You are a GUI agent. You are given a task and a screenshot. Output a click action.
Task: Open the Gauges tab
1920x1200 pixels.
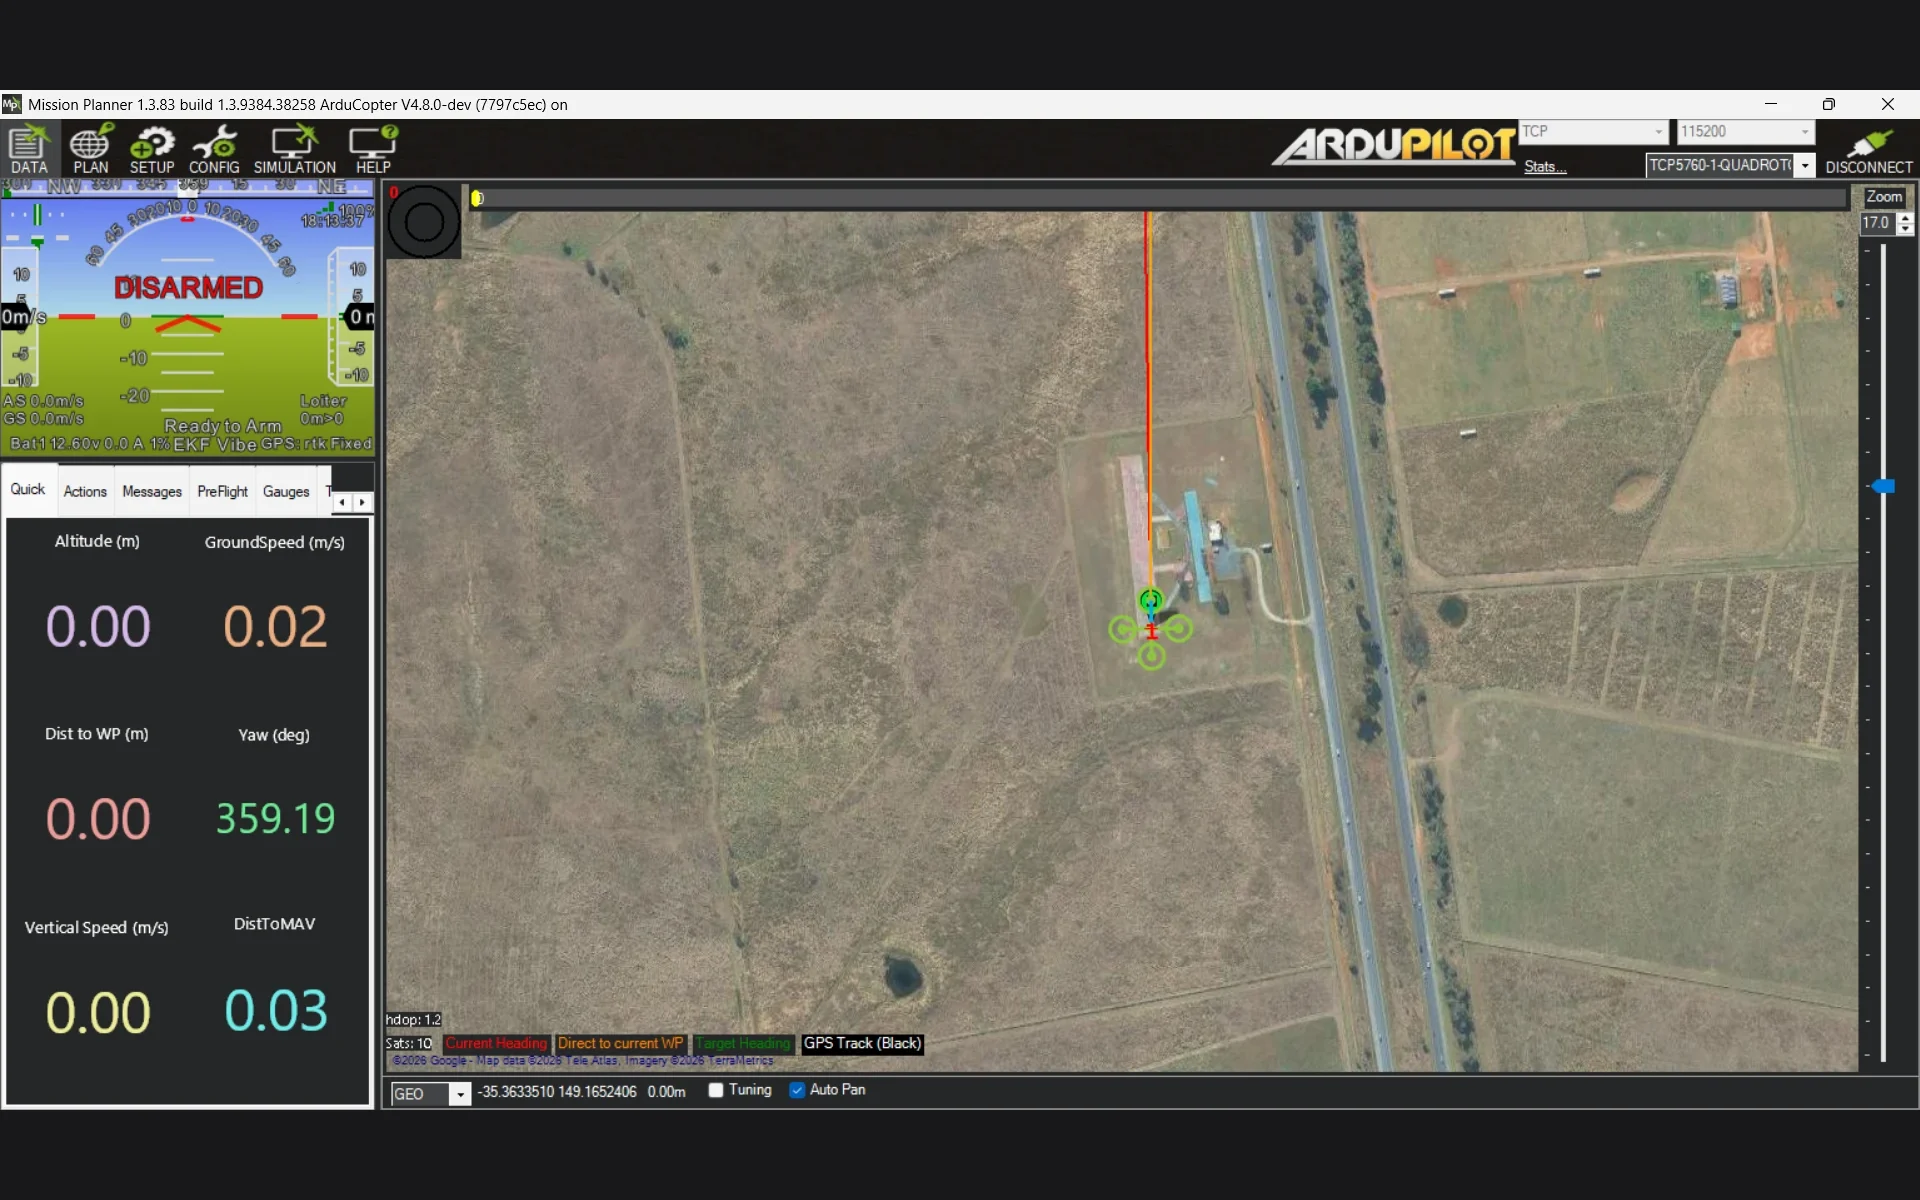point(286,491)
